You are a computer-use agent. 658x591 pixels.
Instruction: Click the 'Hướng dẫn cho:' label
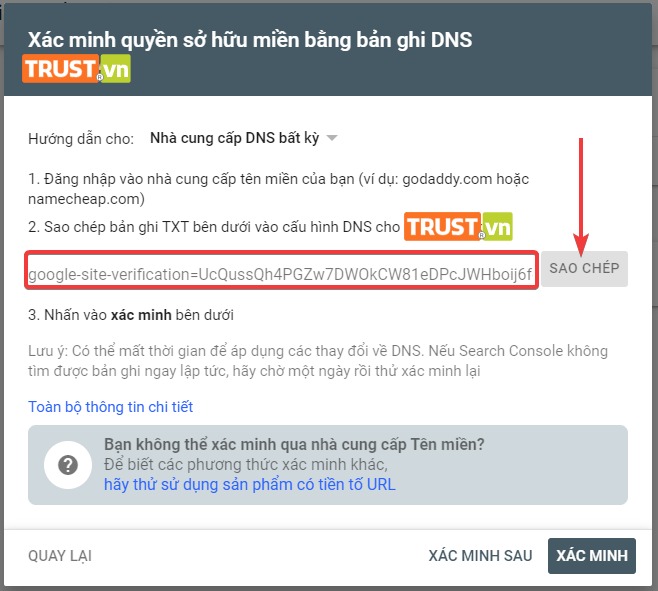point(81,139)
